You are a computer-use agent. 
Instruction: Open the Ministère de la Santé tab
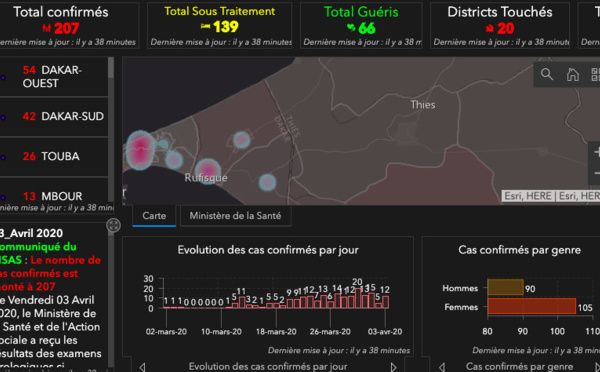pos(235,216)
